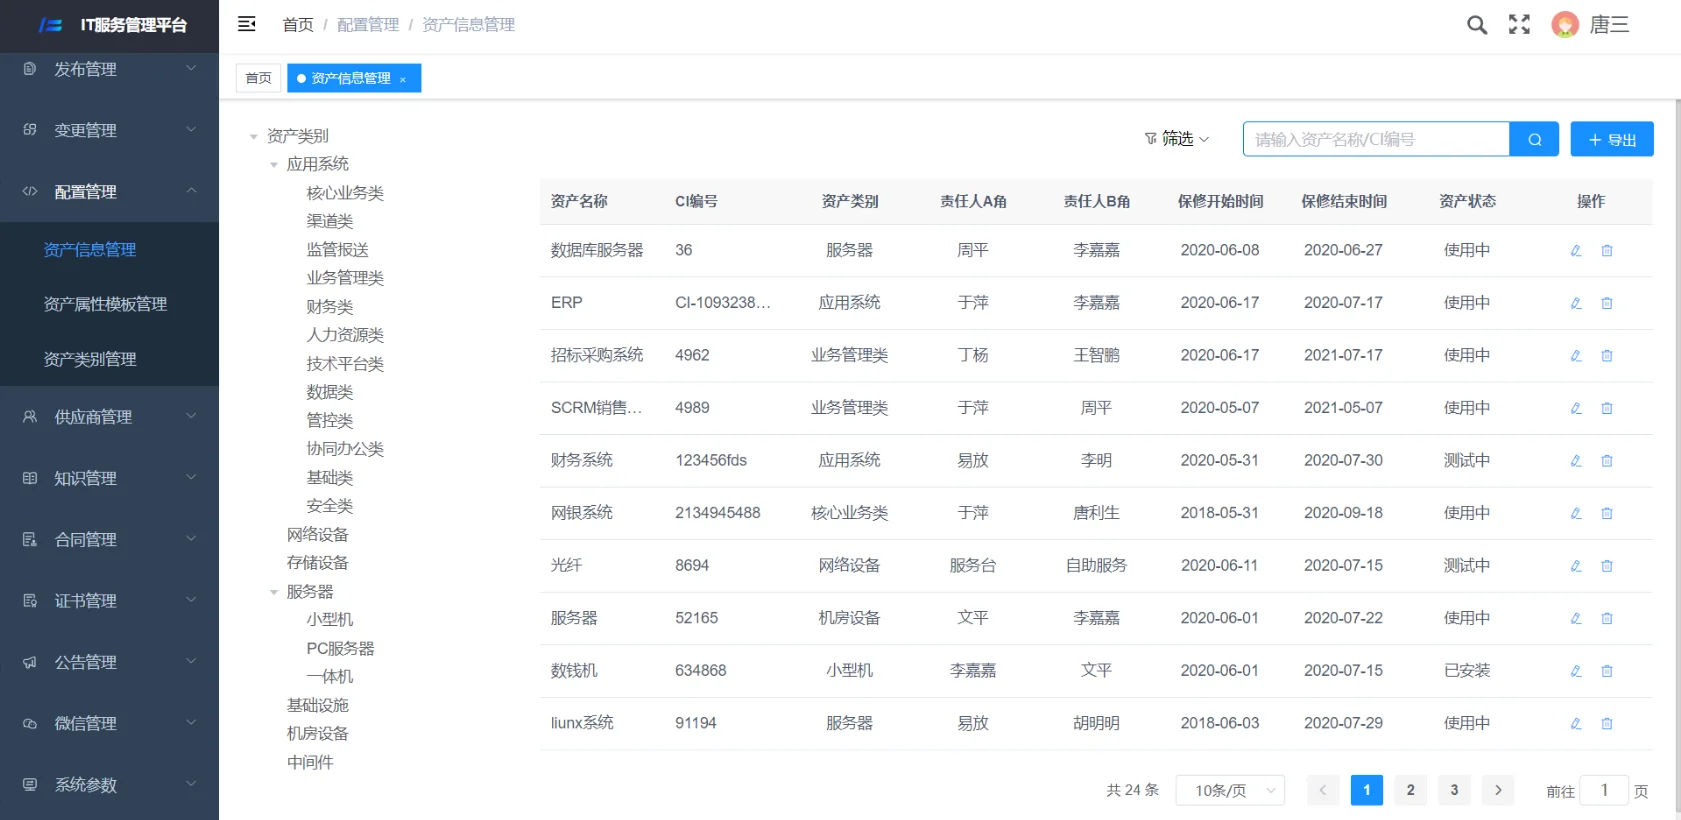1681x820 pixels.
Task: Edit the 数据库服务器 asset row
Action: tap(1576, 251)
